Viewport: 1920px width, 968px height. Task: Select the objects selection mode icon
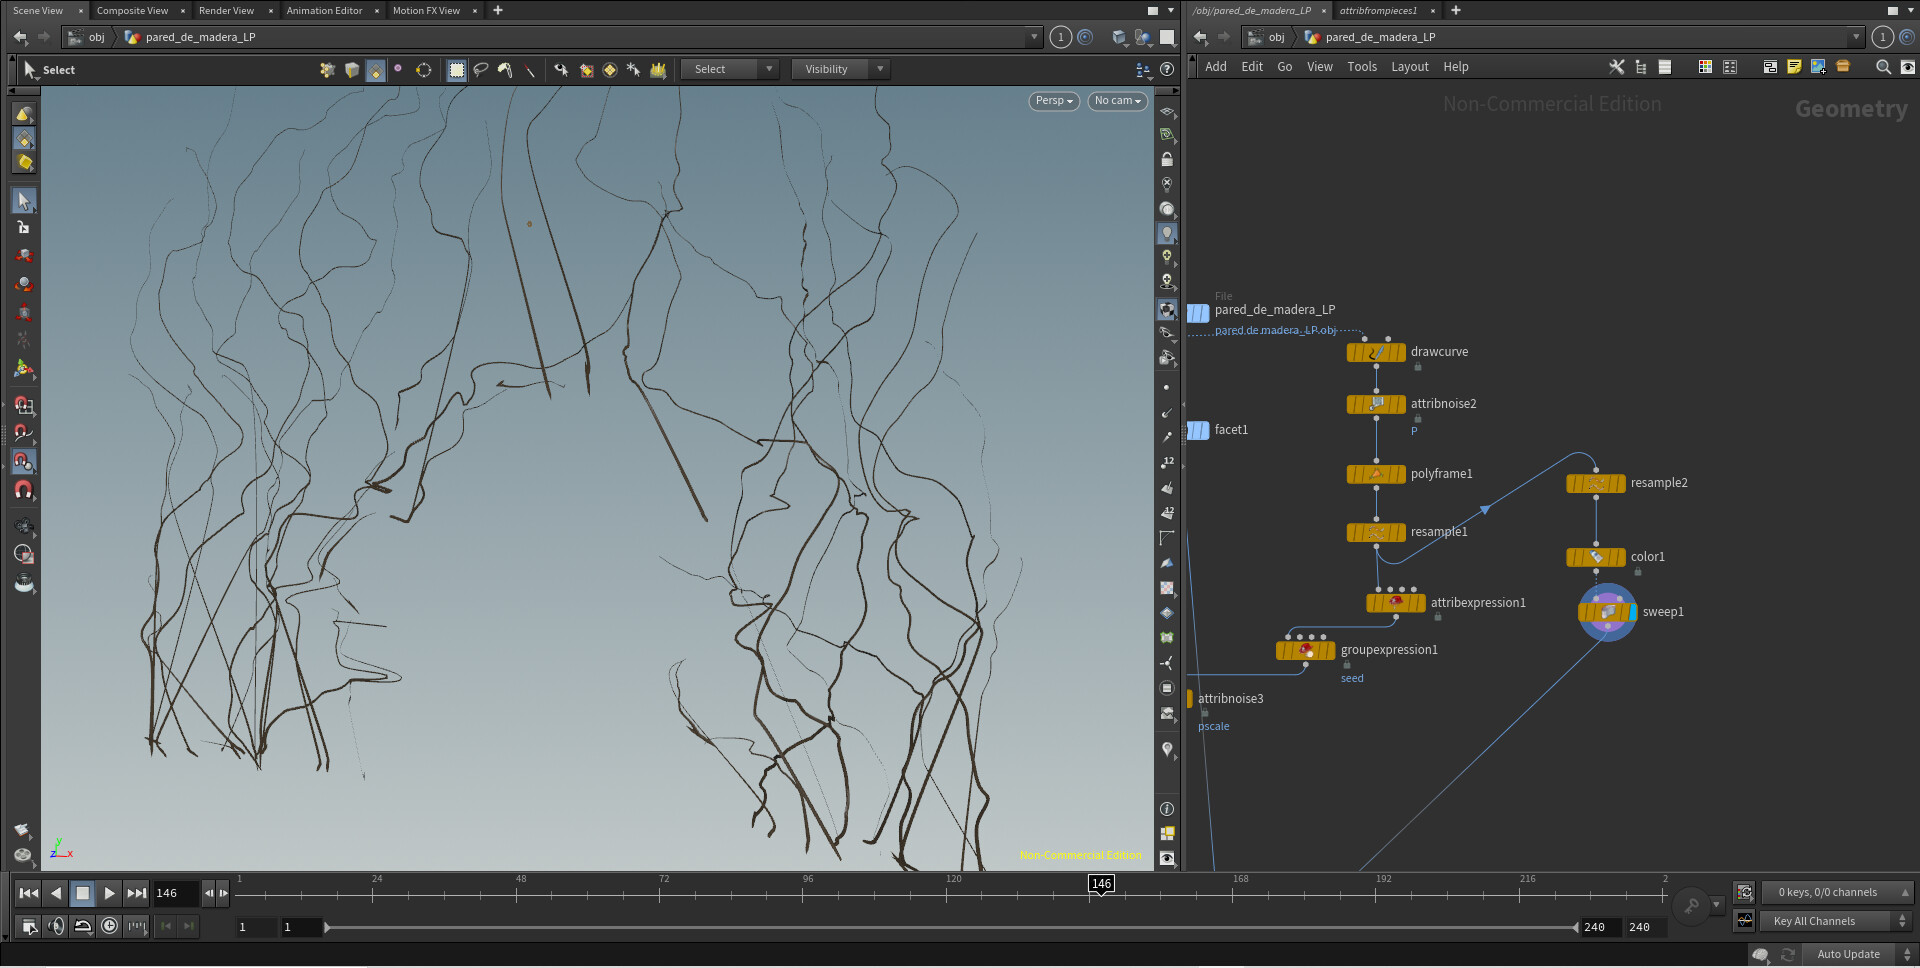point(327,70)
